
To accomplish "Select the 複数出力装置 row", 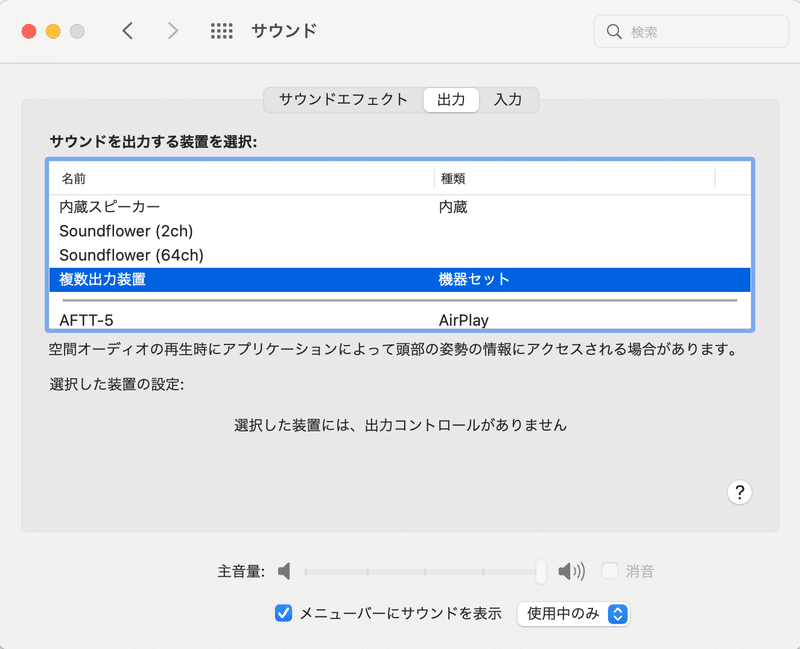I will (x=400, y=280).
